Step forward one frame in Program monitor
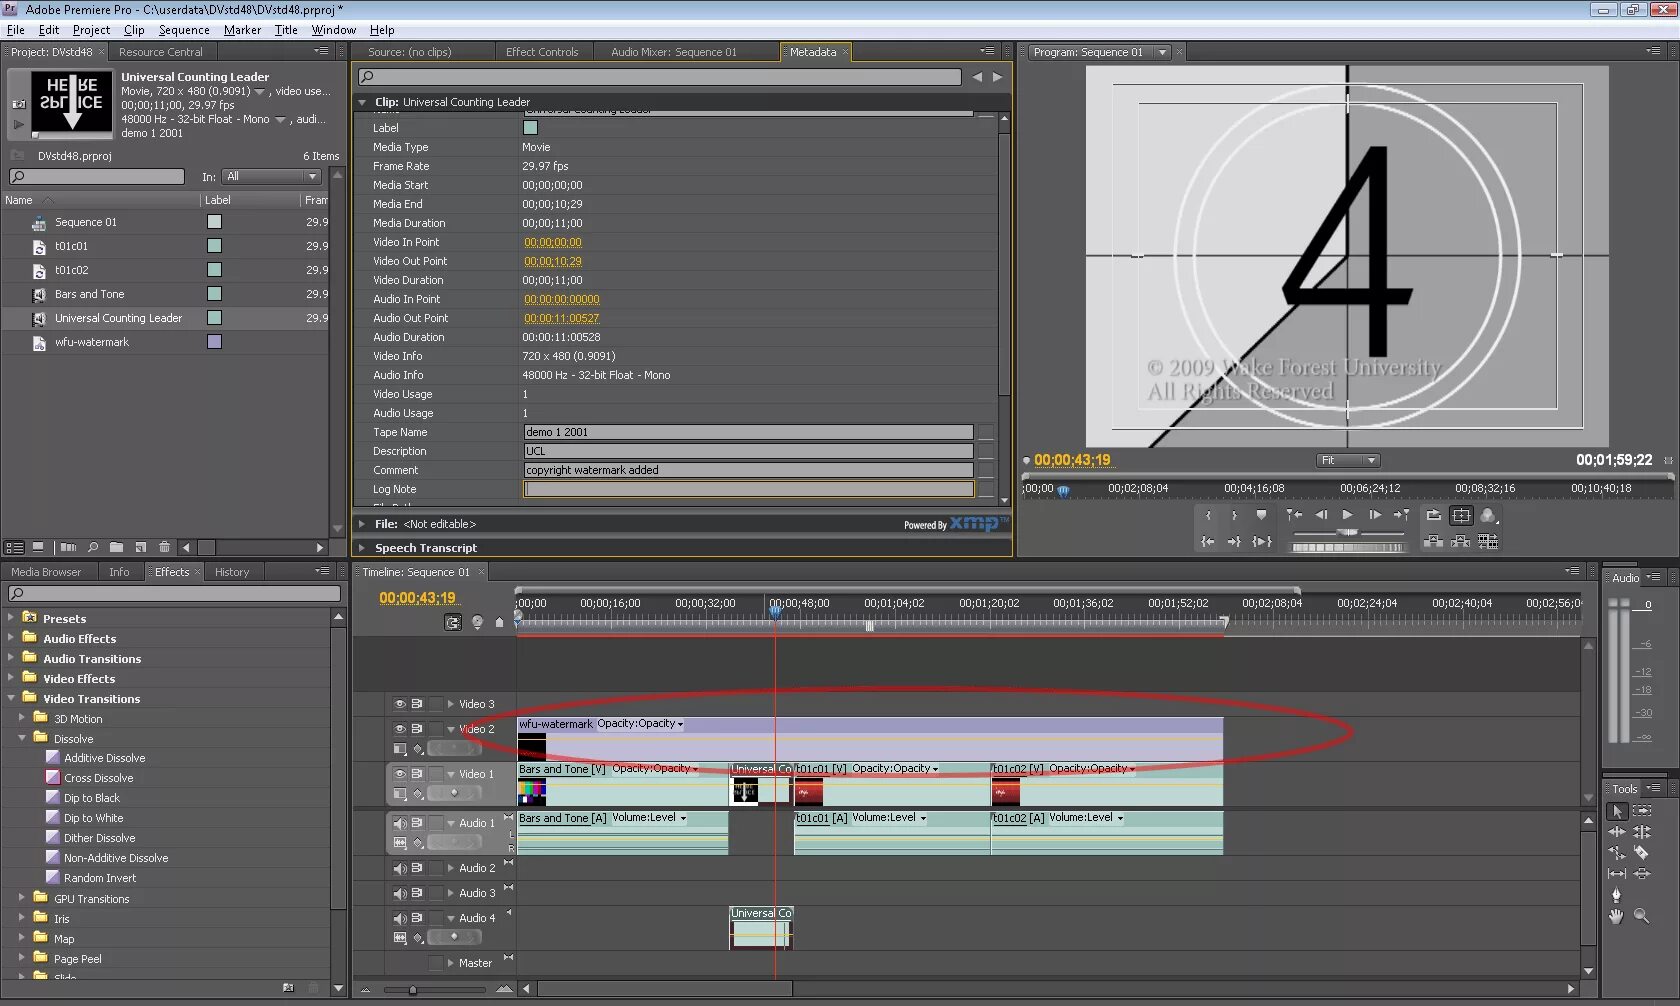The height and width of the screenshot is (1006, 1680). [x=1375, y=515]
